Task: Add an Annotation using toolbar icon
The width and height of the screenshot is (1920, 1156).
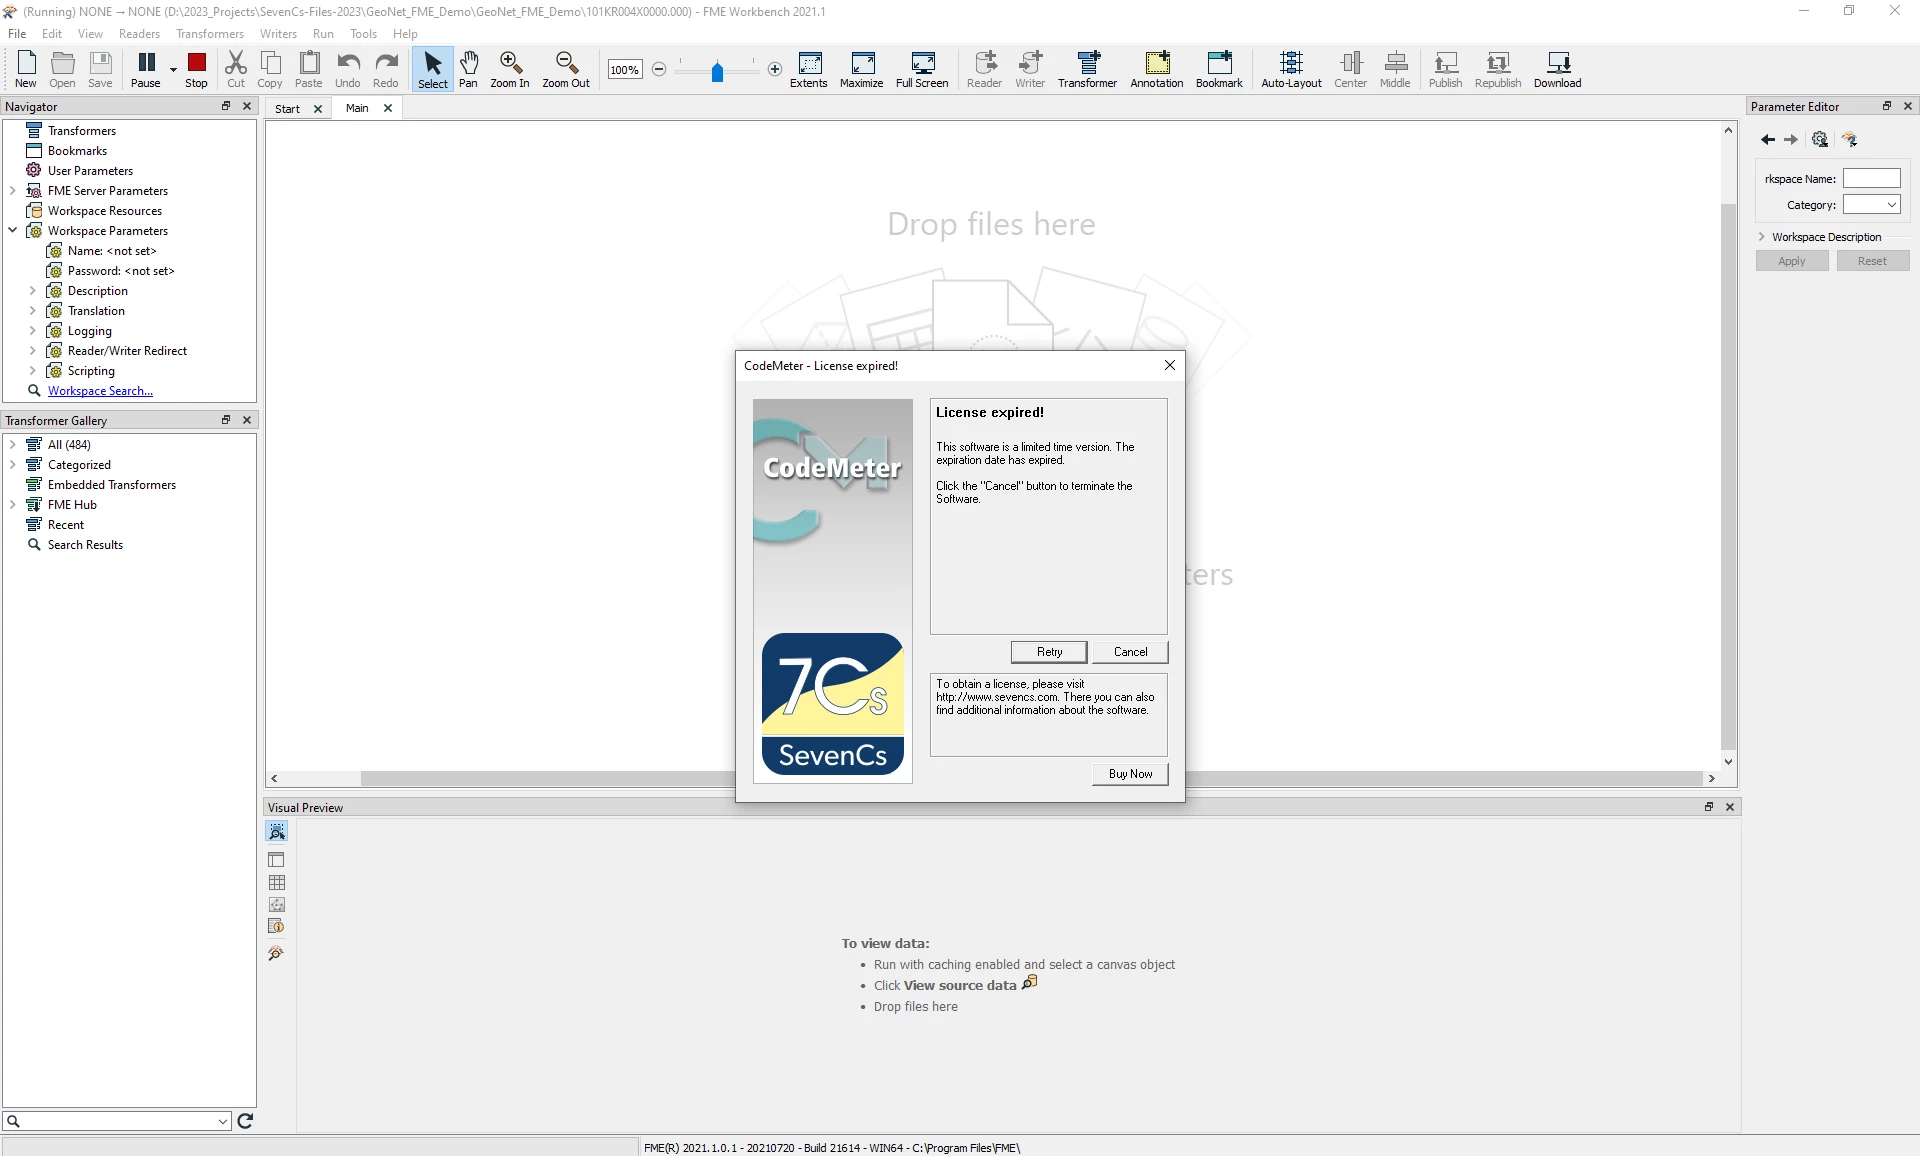Action: [x=1156, y=69]
